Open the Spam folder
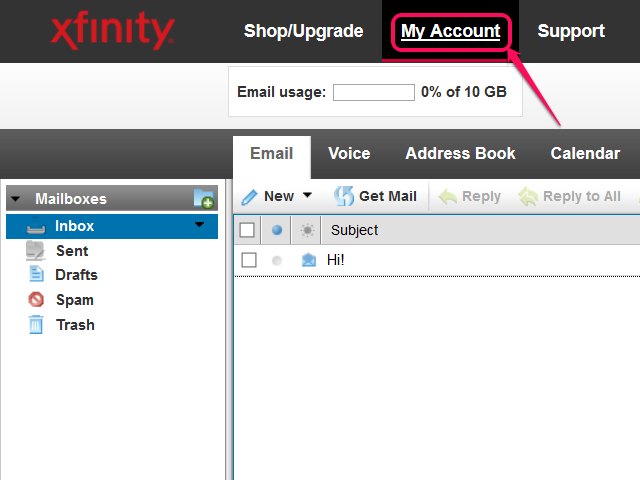This screenshot has width=640, height=480. (75, 300)
